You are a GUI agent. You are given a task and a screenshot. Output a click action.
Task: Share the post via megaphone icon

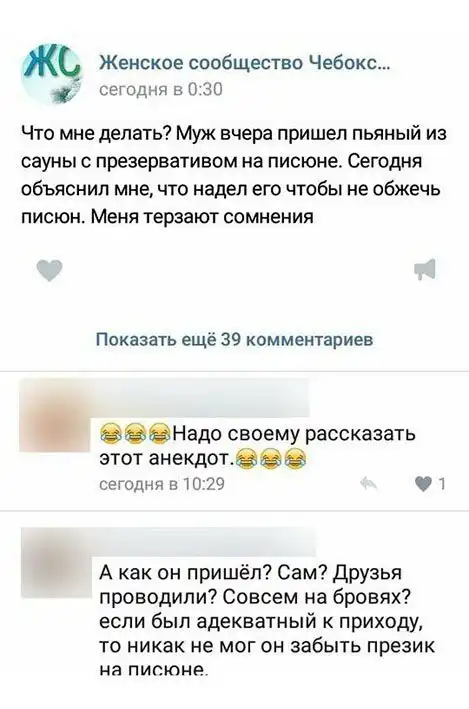tap(425, 269)
